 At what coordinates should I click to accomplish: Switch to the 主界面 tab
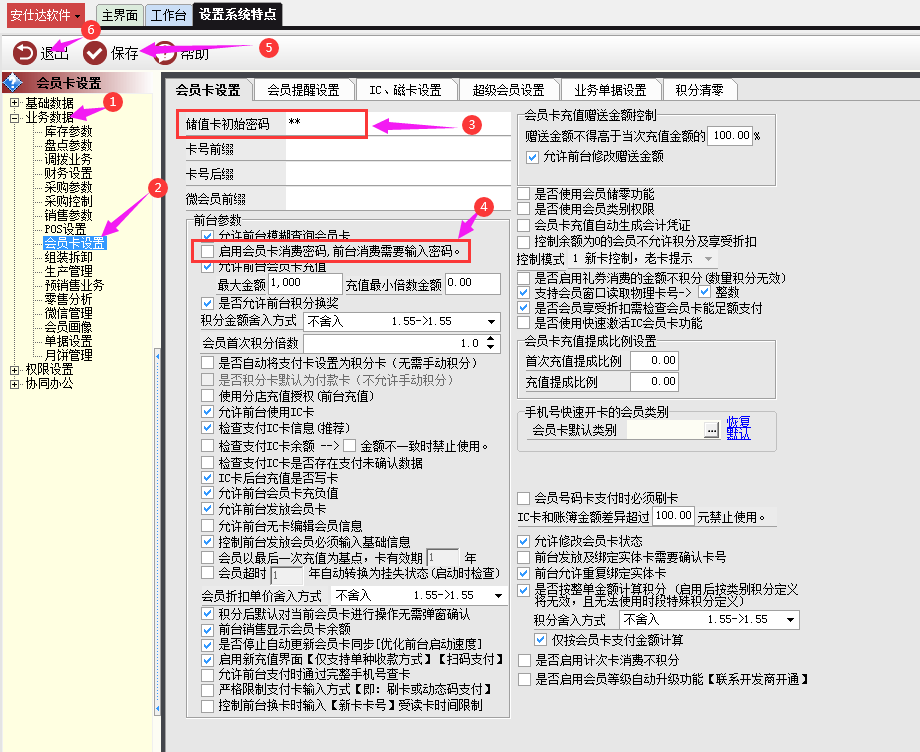pos(120,15)
